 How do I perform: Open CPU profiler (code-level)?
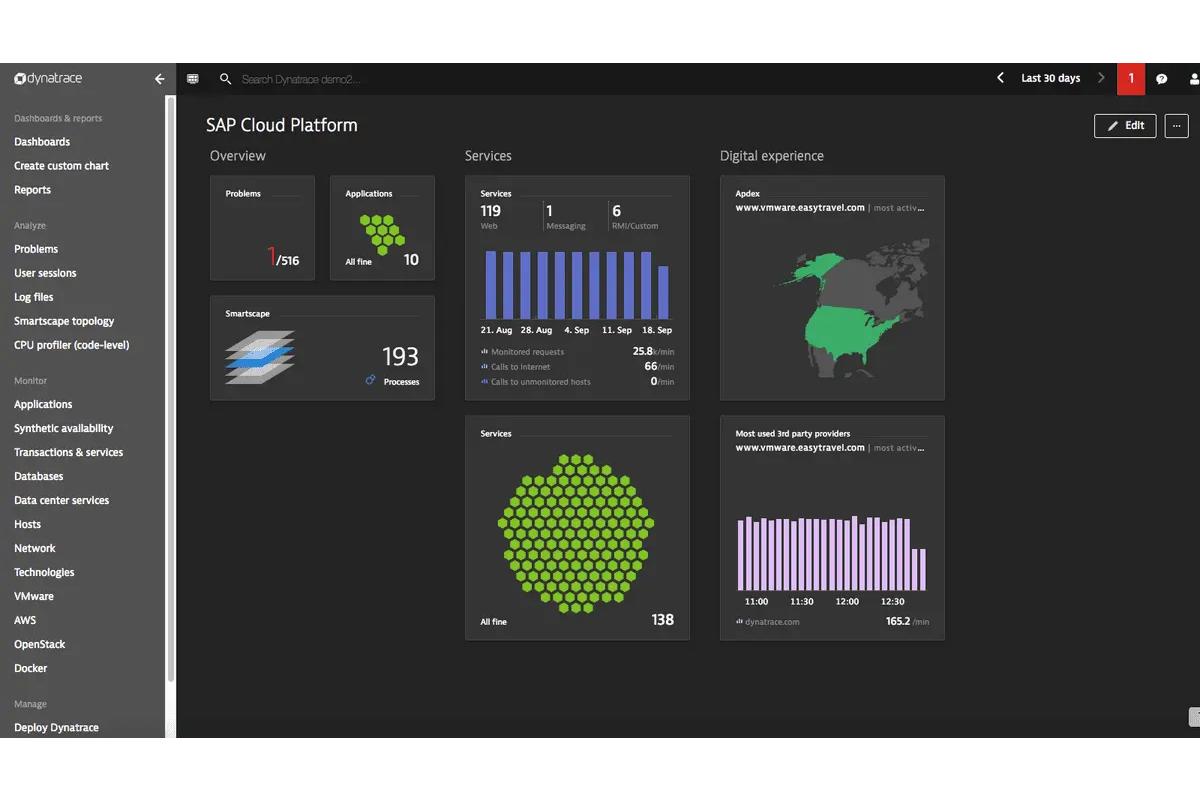tap(72, 345)
